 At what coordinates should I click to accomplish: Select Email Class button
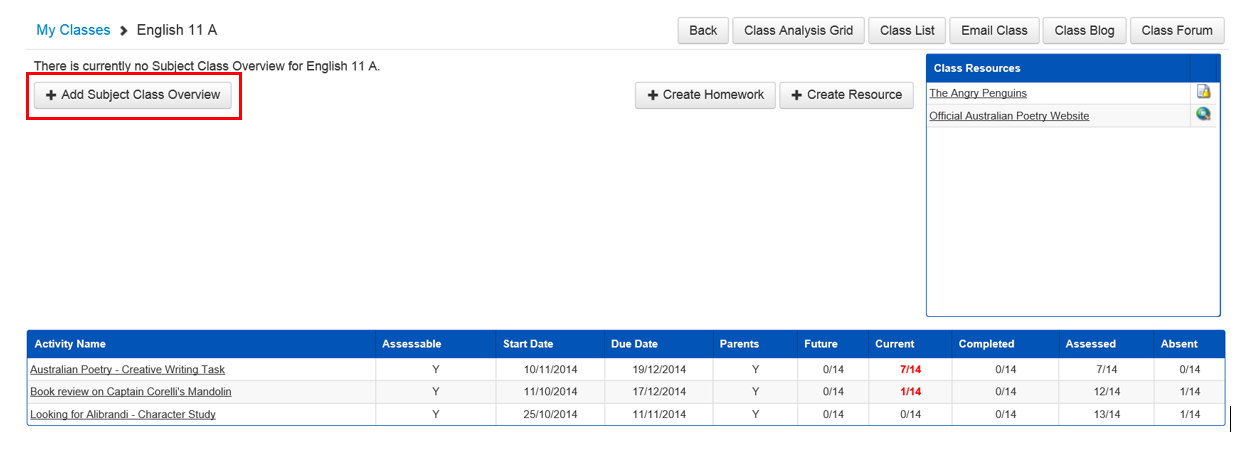pos(994,30)
